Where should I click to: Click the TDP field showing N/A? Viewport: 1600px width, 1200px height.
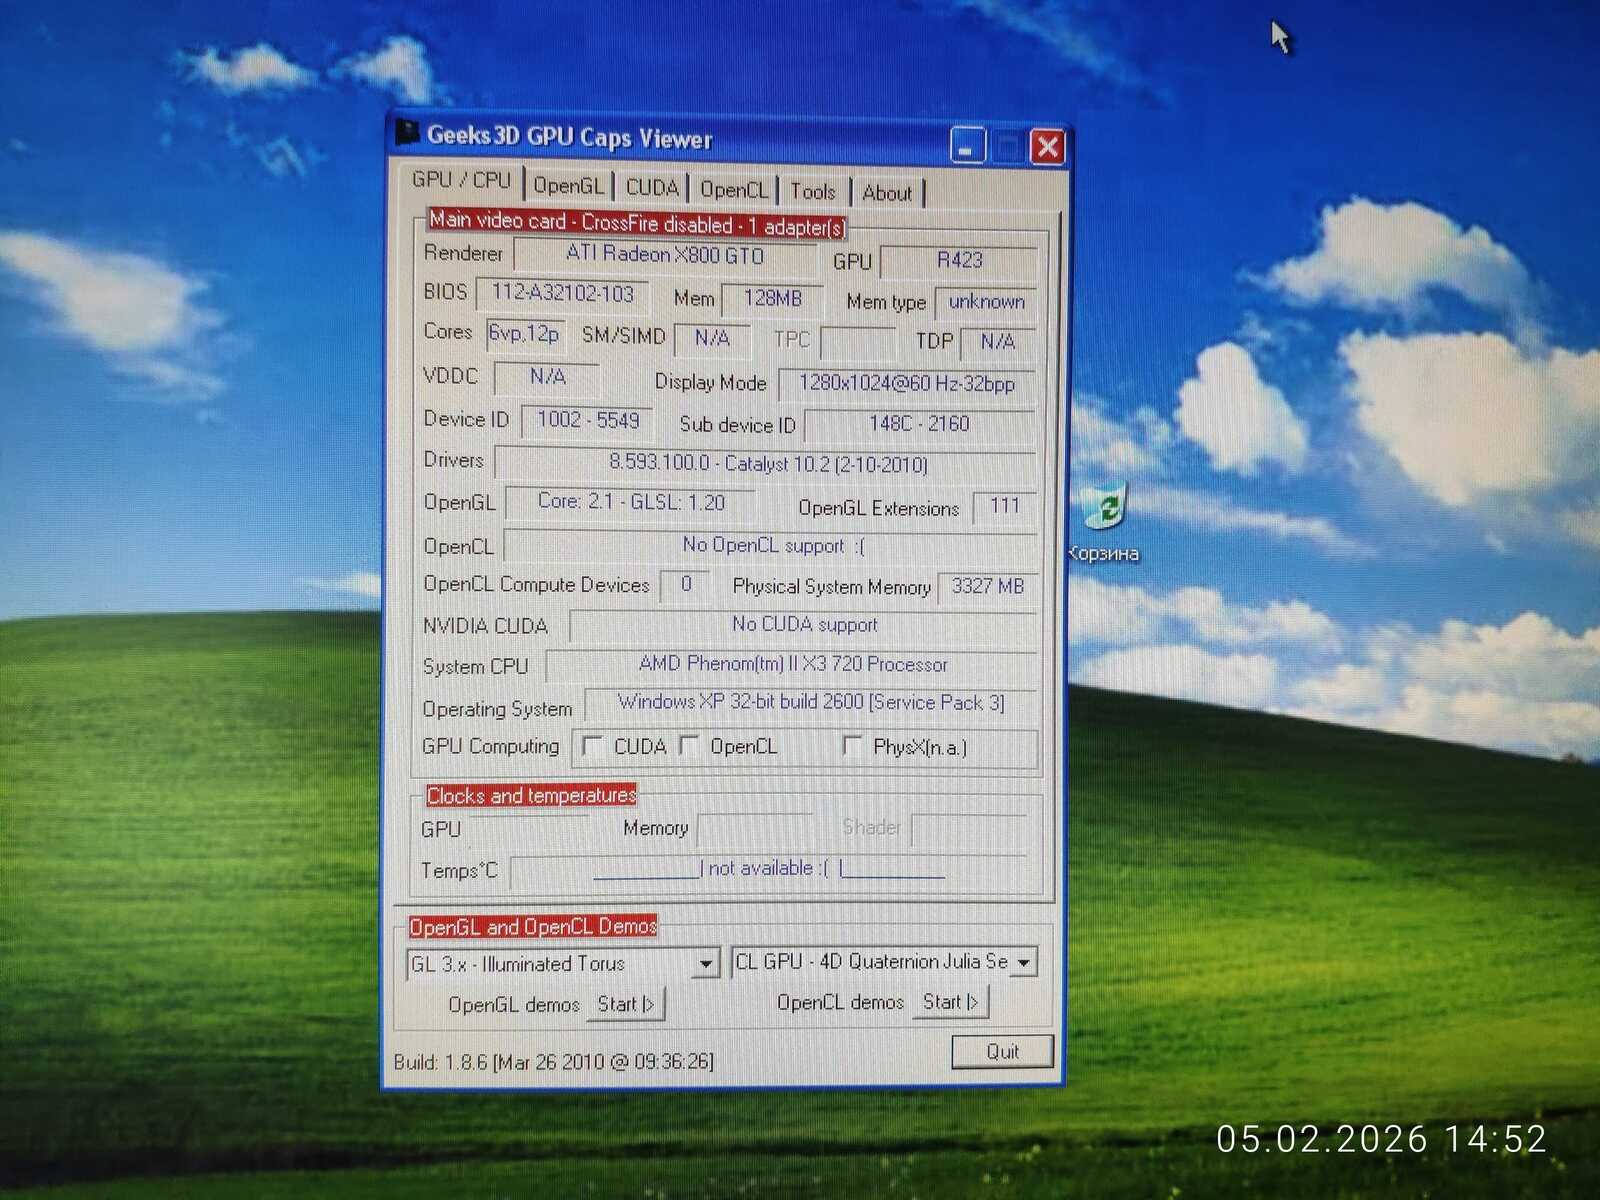(997, 342)
